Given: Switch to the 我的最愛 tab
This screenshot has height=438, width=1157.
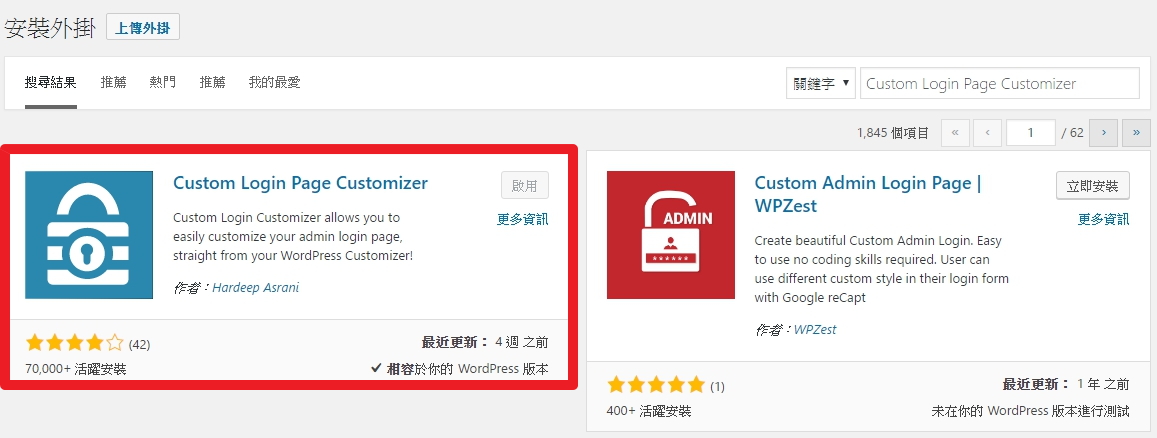Looking at the screenshot, I should (274, 82).
